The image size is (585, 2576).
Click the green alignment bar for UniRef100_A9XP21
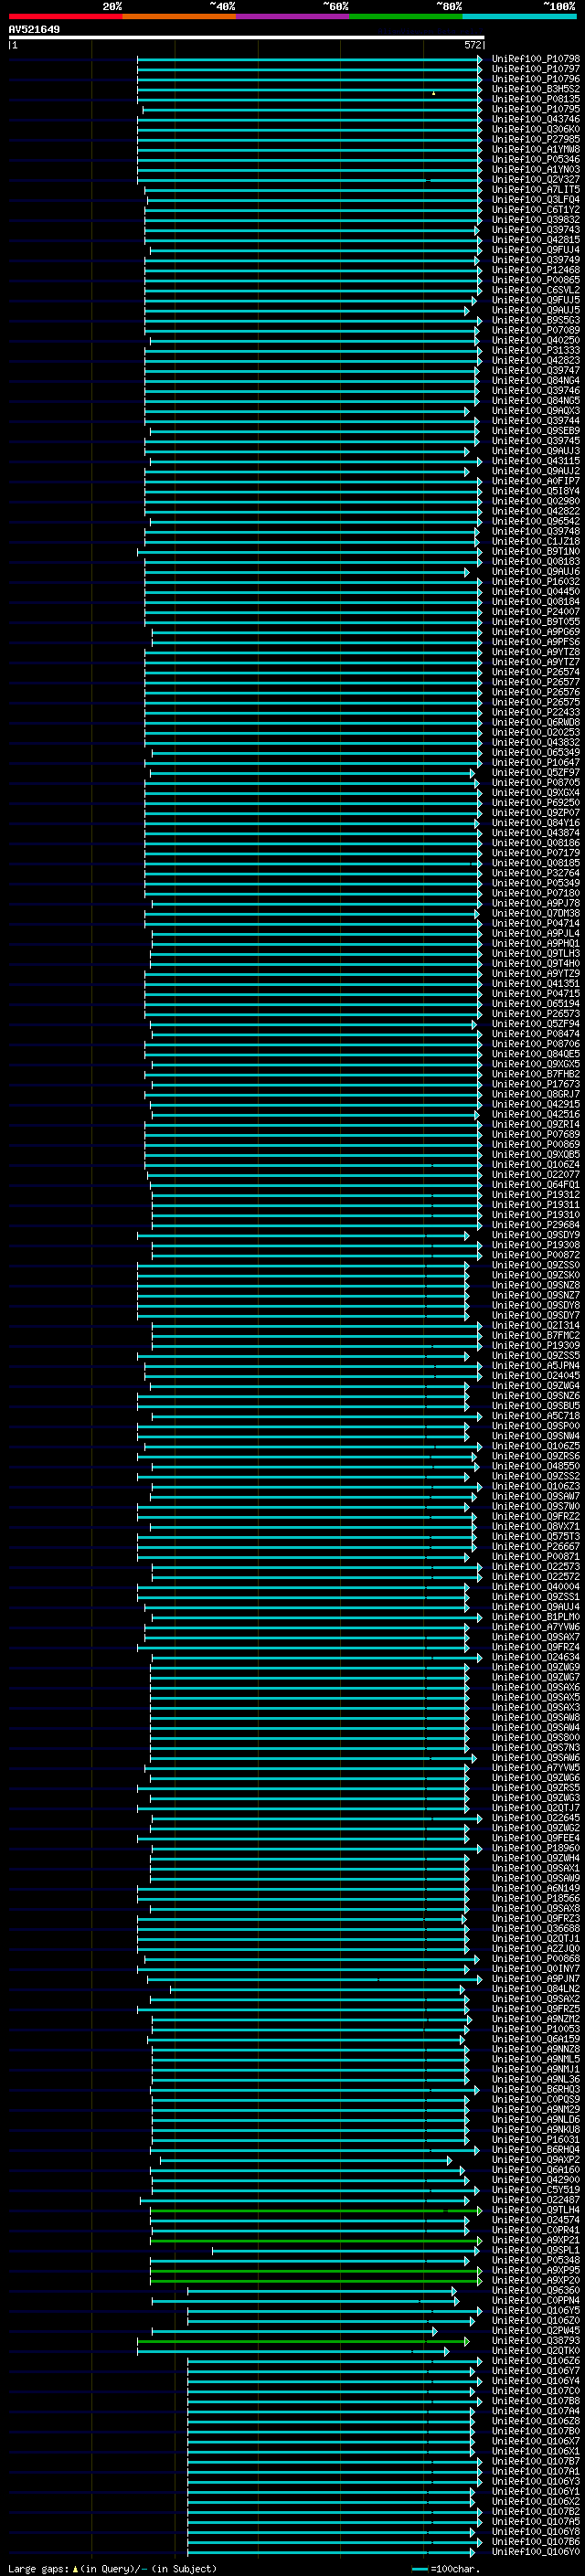pyautogui.click(x=316, y=2240)
